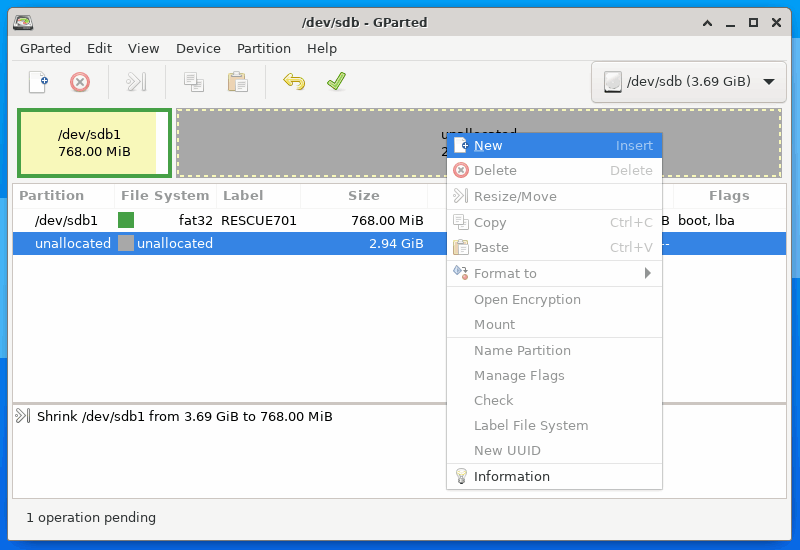Click the boot, lba flags cell
The height and width of the screenshot is (550, 800).
click(x=706, y=220)
